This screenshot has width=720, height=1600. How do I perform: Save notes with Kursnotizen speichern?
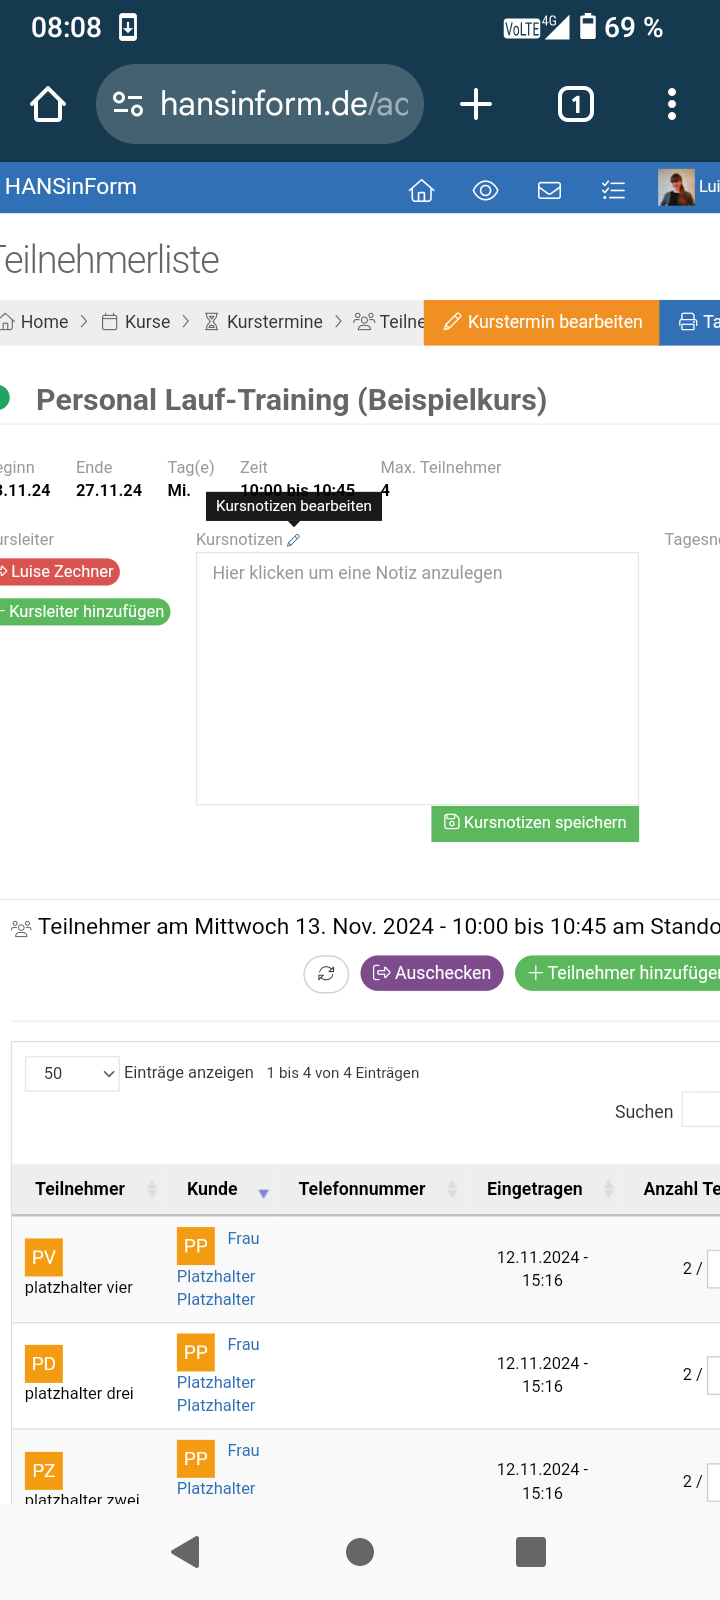click(x=535, y=823)
